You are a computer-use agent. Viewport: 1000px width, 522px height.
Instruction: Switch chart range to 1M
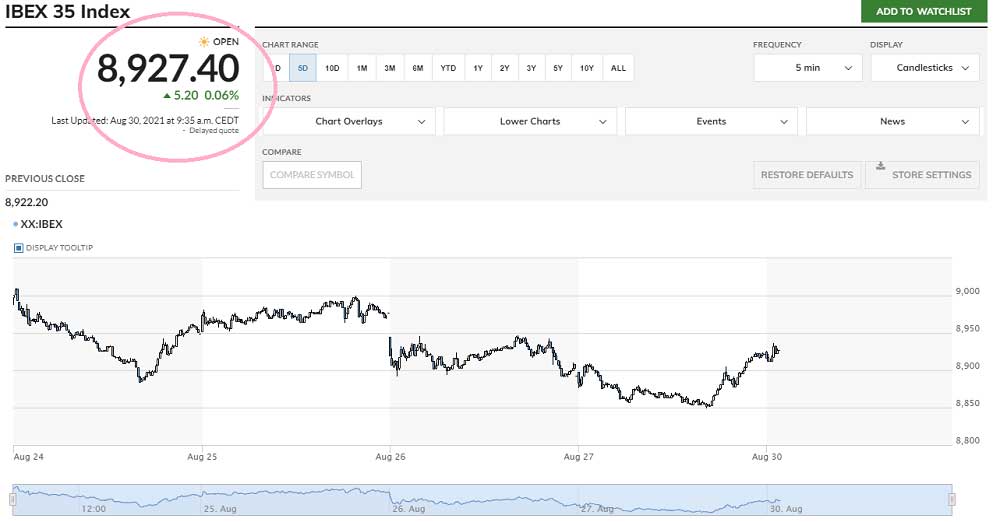(x=362, y=68)
